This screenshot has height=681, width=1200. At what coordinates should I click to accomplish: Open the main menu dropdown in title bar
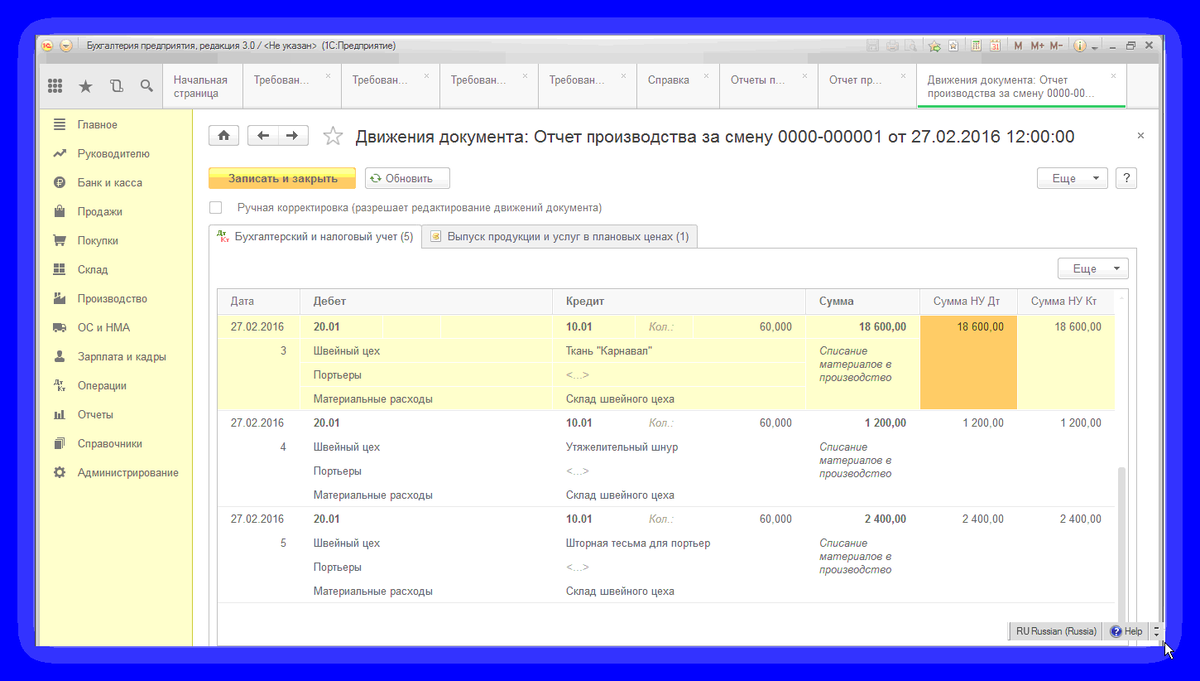pyautogui.click(x=66, y=46)
